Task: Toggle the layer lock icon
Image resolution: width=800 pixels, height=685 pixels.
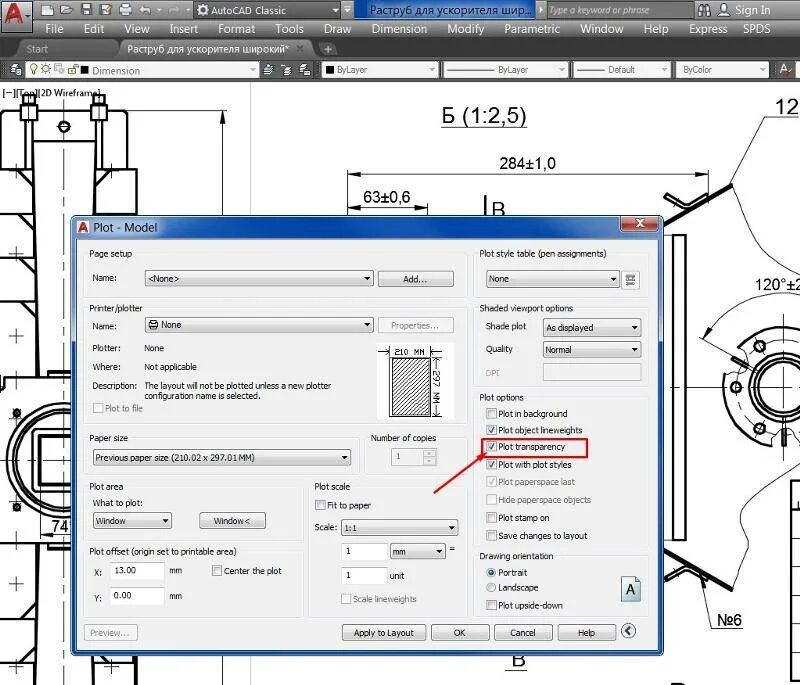Action: point(72,69)
